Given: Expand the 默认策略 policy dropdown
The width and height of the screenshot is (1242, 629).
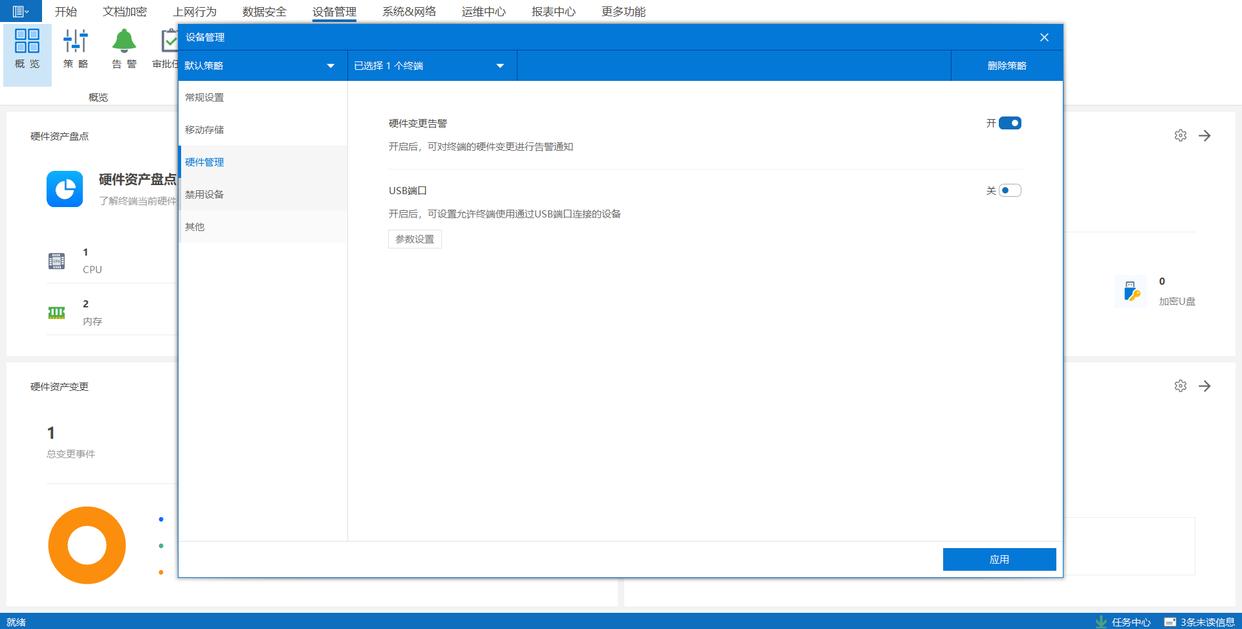Looking at the screenshot, I should click(x=262, y=66).
